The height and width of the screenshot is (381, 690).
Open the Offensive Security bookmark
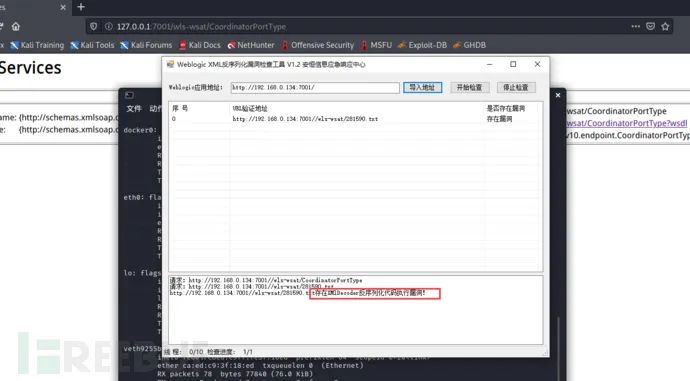tap(318, 45)
